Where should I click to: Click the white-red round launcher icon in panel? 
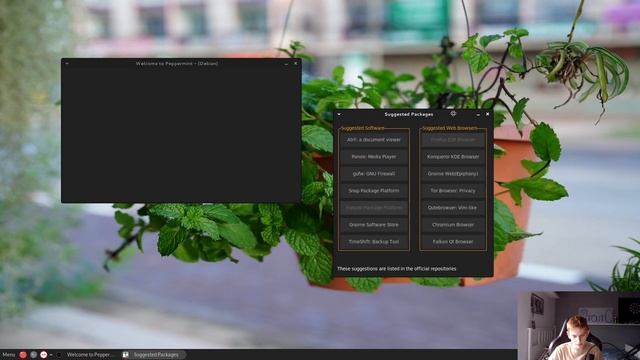[44, 355]
